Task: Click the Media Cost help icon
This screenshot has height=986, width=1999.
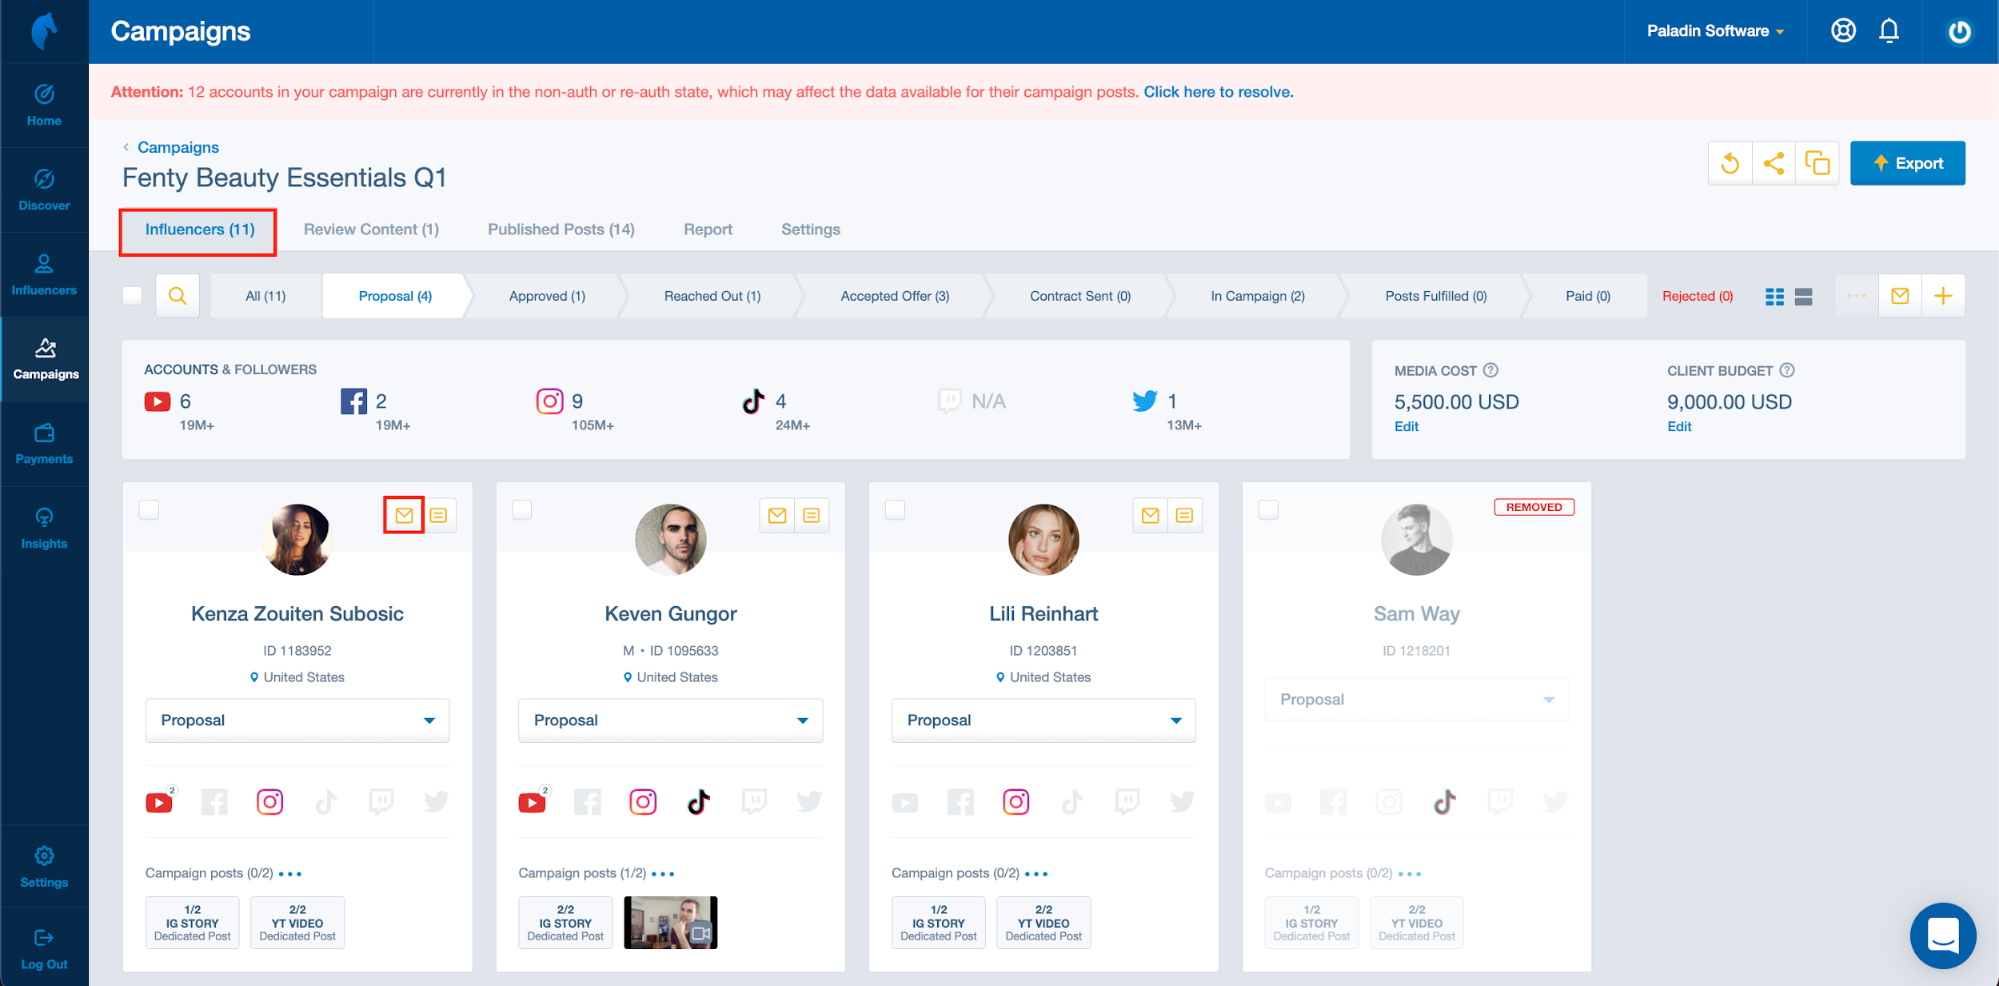Action: click(x=1491, y=370)
